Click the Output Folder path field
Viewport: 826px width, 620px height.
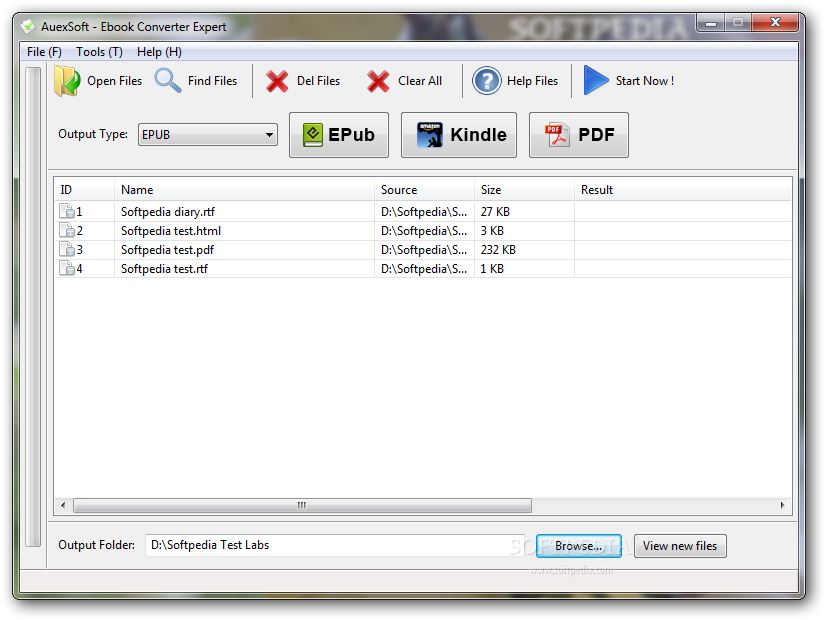coord(335,545)
